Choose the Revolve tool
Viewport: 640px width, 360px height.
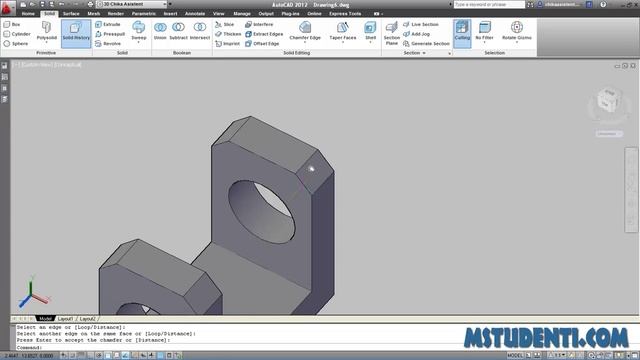pyautogui.click(x=108, y=43)
